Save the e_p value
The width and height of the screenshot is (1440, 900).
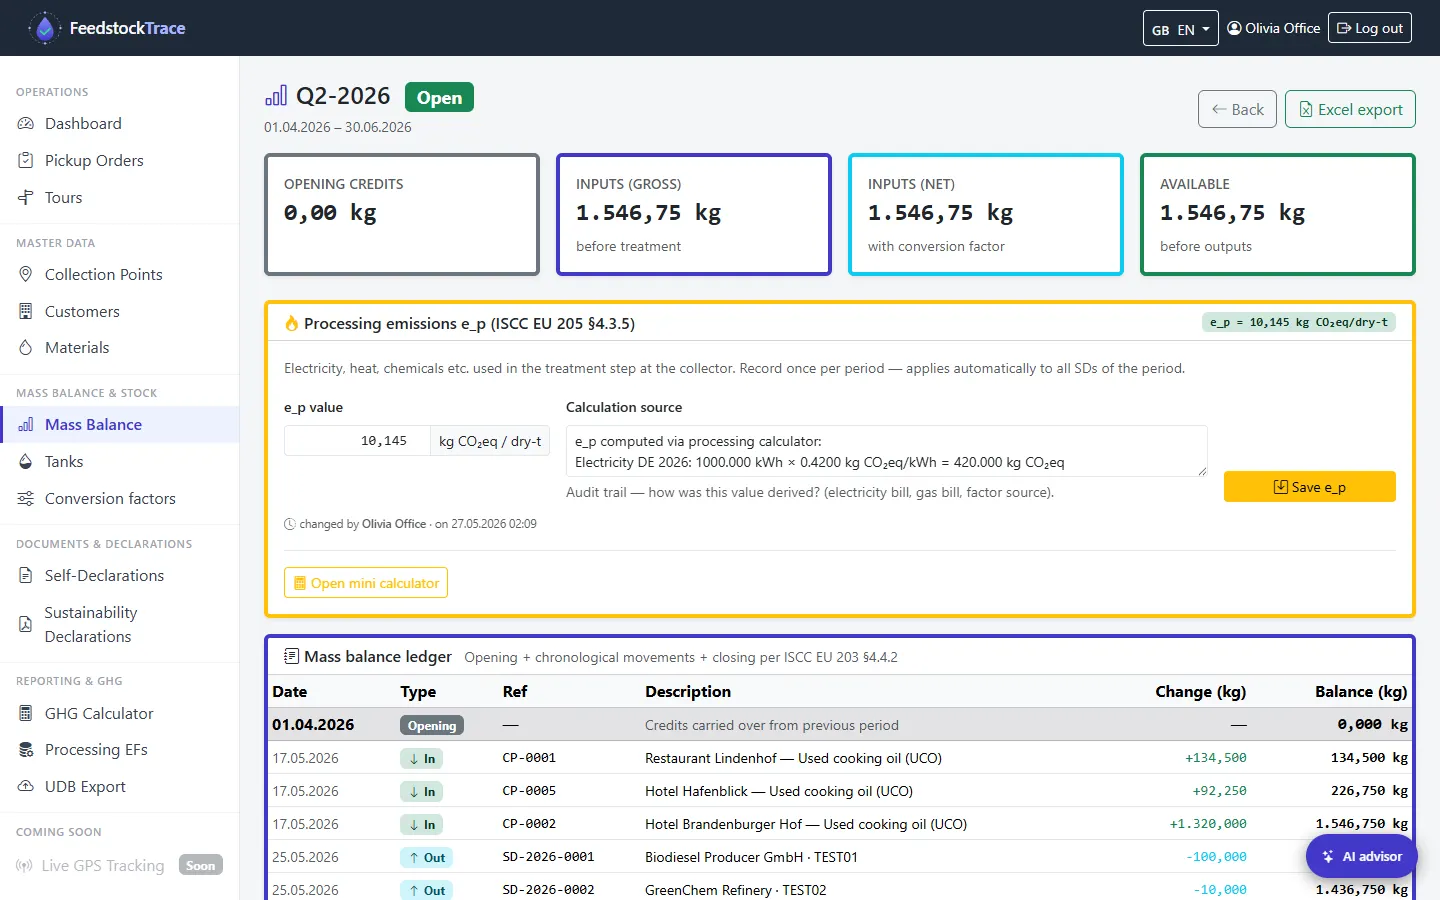tap(1309, 486)
